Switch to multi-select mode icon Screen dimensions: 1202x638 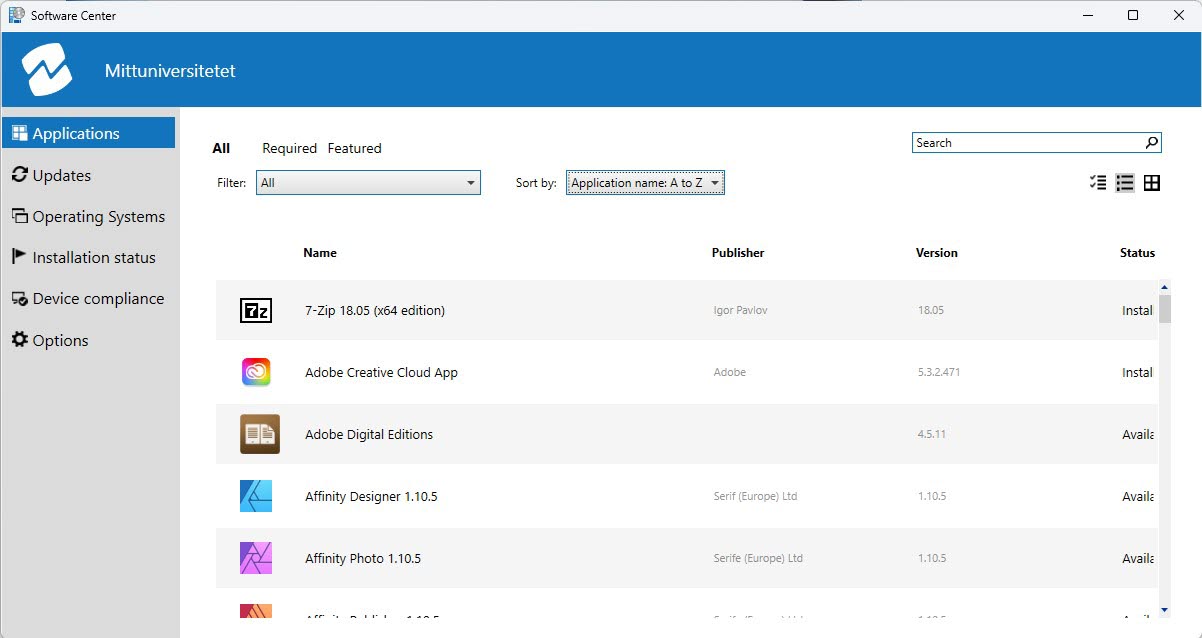click(x=1098, y=183)
